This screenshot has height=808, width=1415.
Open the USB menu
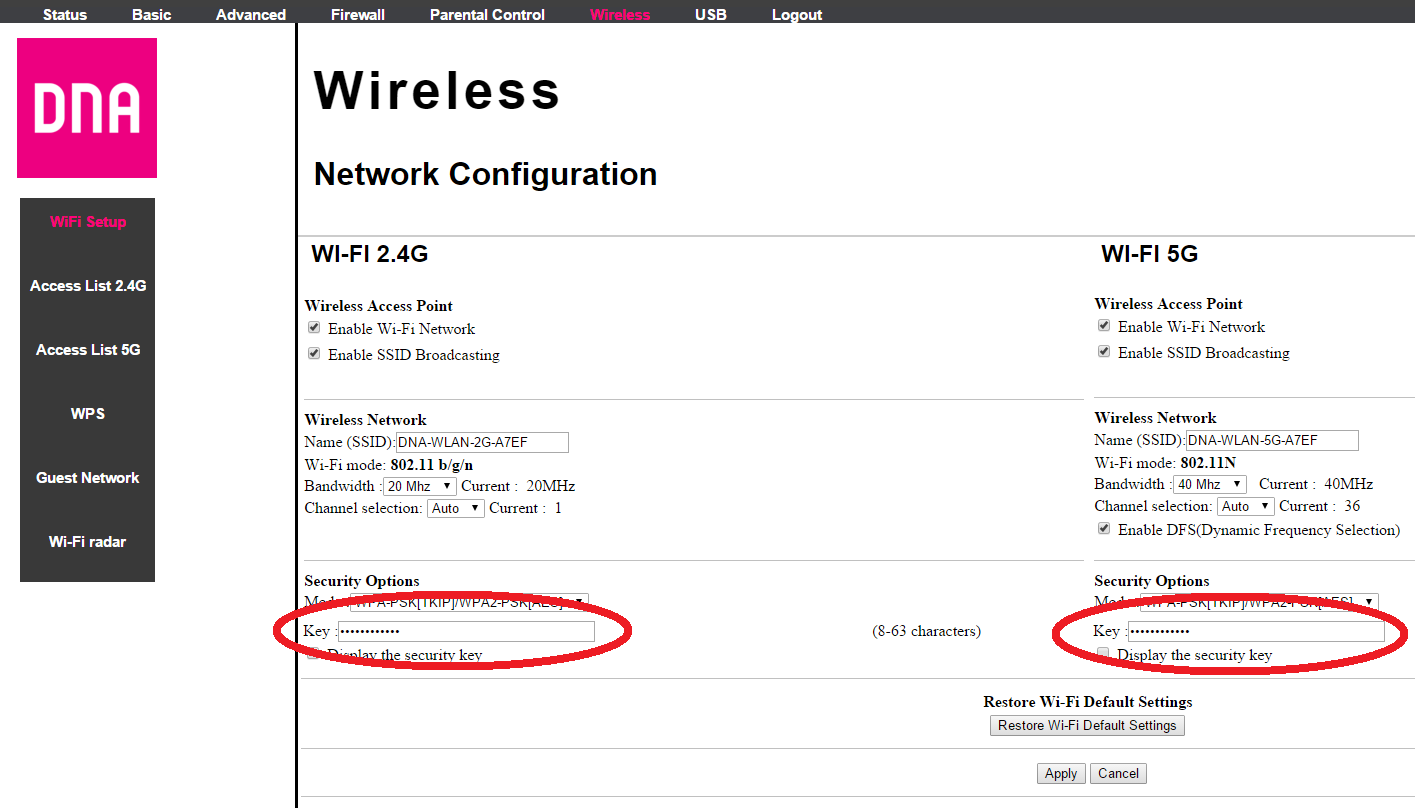[x=711, y=14]
